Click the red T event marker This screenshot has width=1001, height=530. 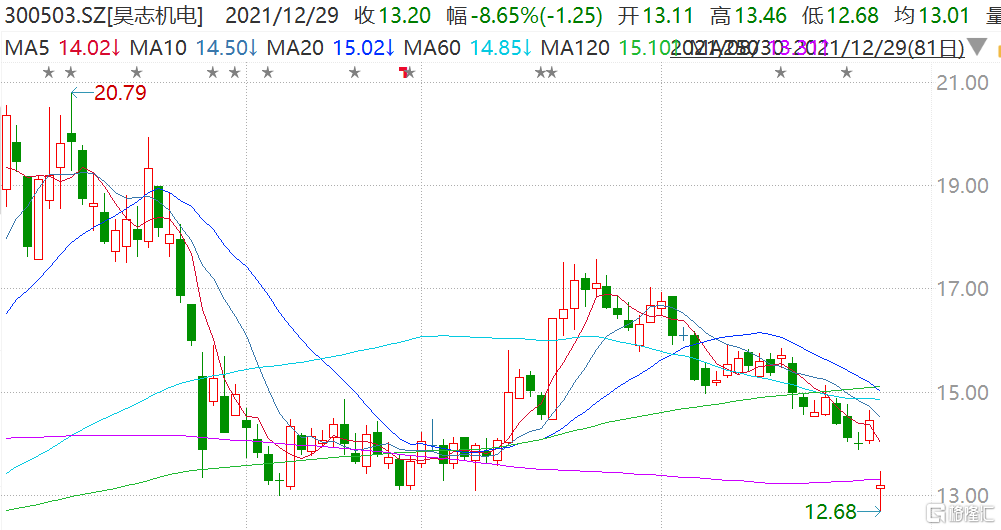[403, 72]
